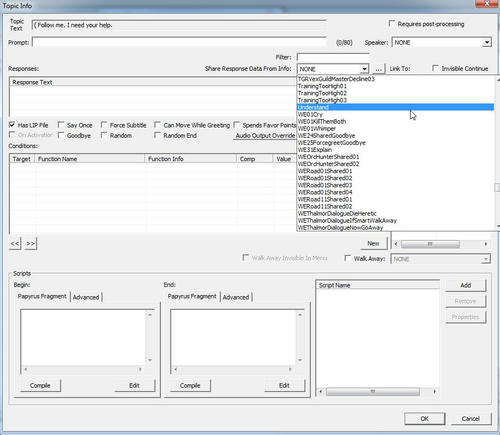Viewport: 500px width, 435px height.
Task: Open the End Papyrus Fragment tab
Action: [x=192, y=296]
